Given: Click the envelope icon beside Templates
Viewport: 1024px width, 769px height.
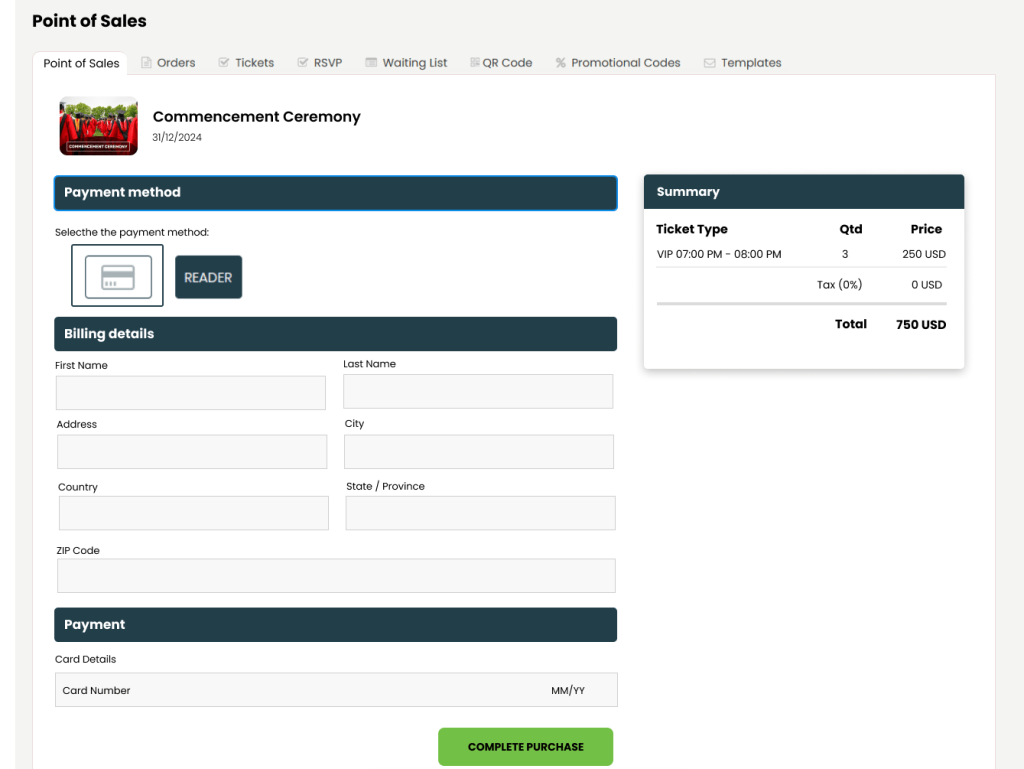Looking at the screenshot, I should pos(709,62).
